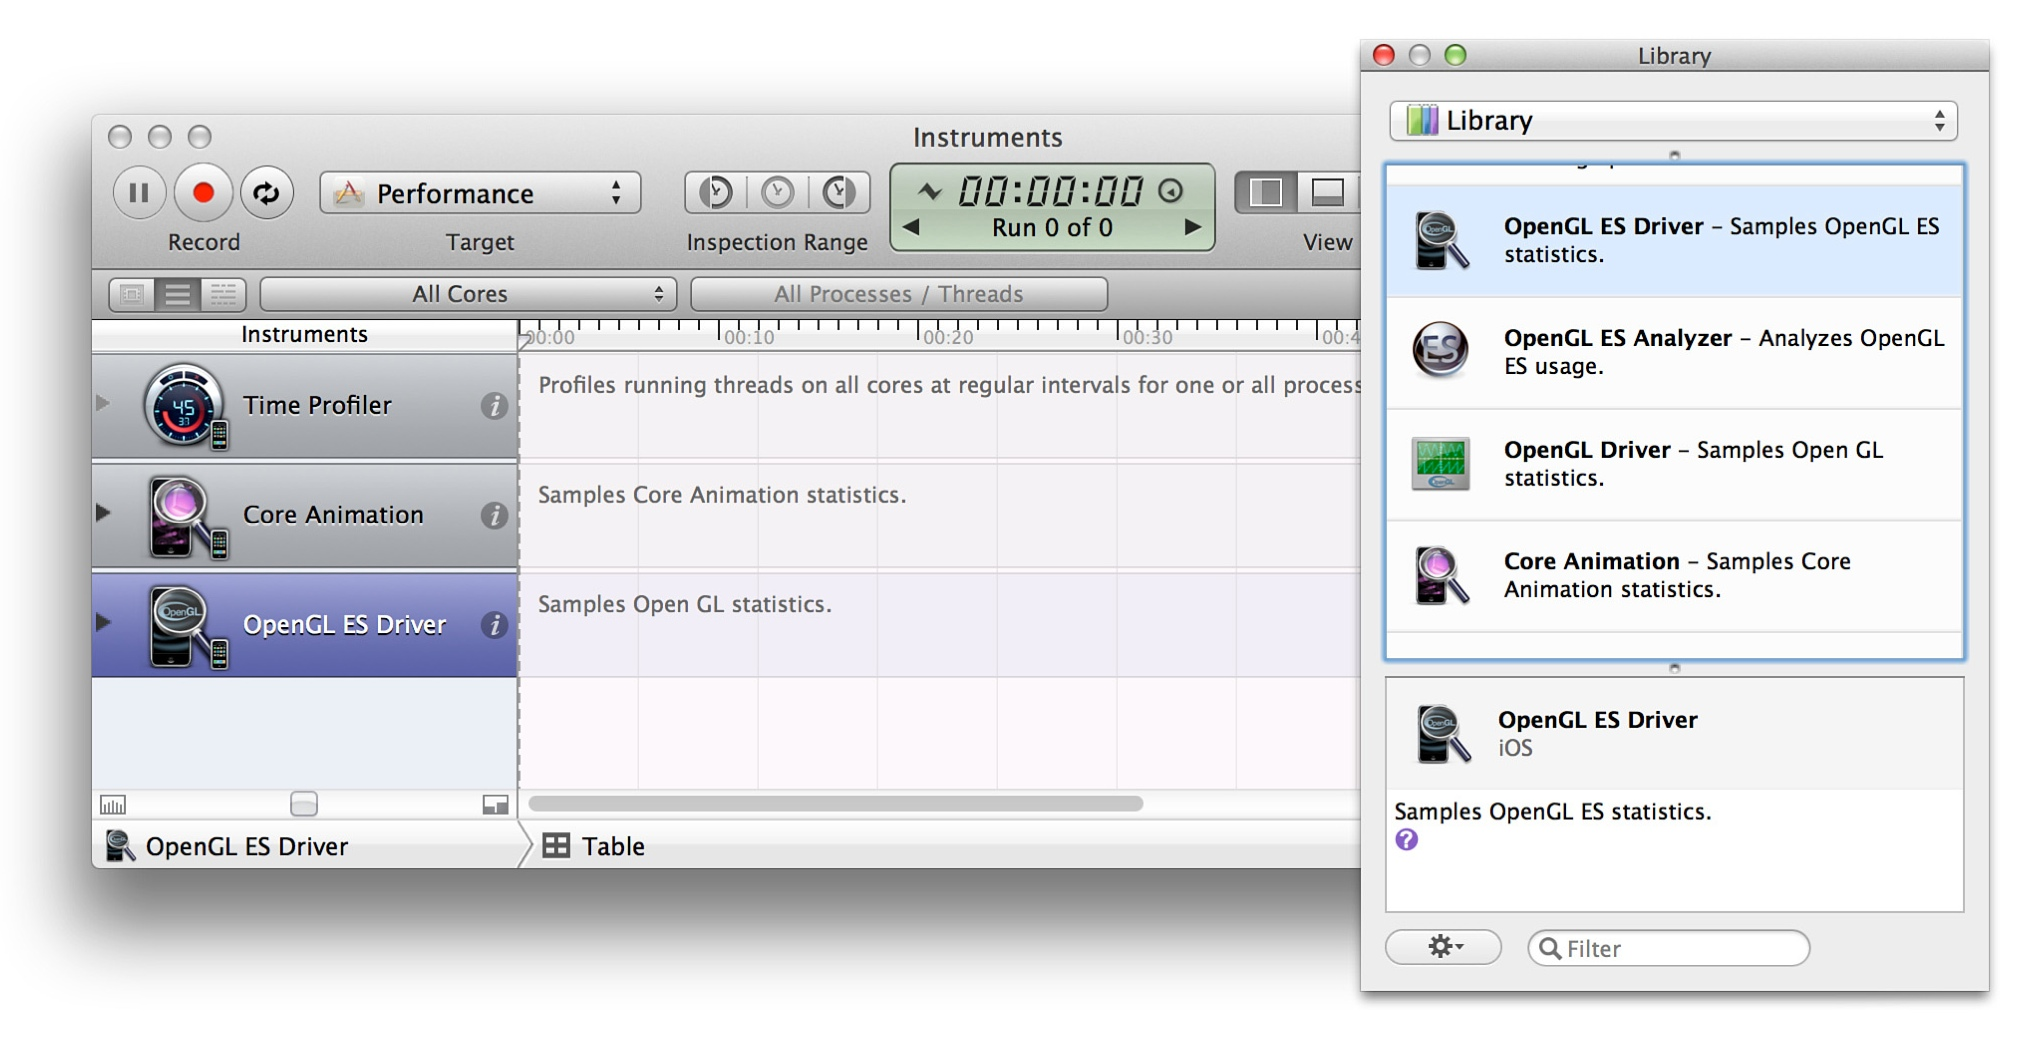This screenshot has height=1048, width=2042.
Task: Select OpenGL ES Driver in Library list
Action: 1674,240
